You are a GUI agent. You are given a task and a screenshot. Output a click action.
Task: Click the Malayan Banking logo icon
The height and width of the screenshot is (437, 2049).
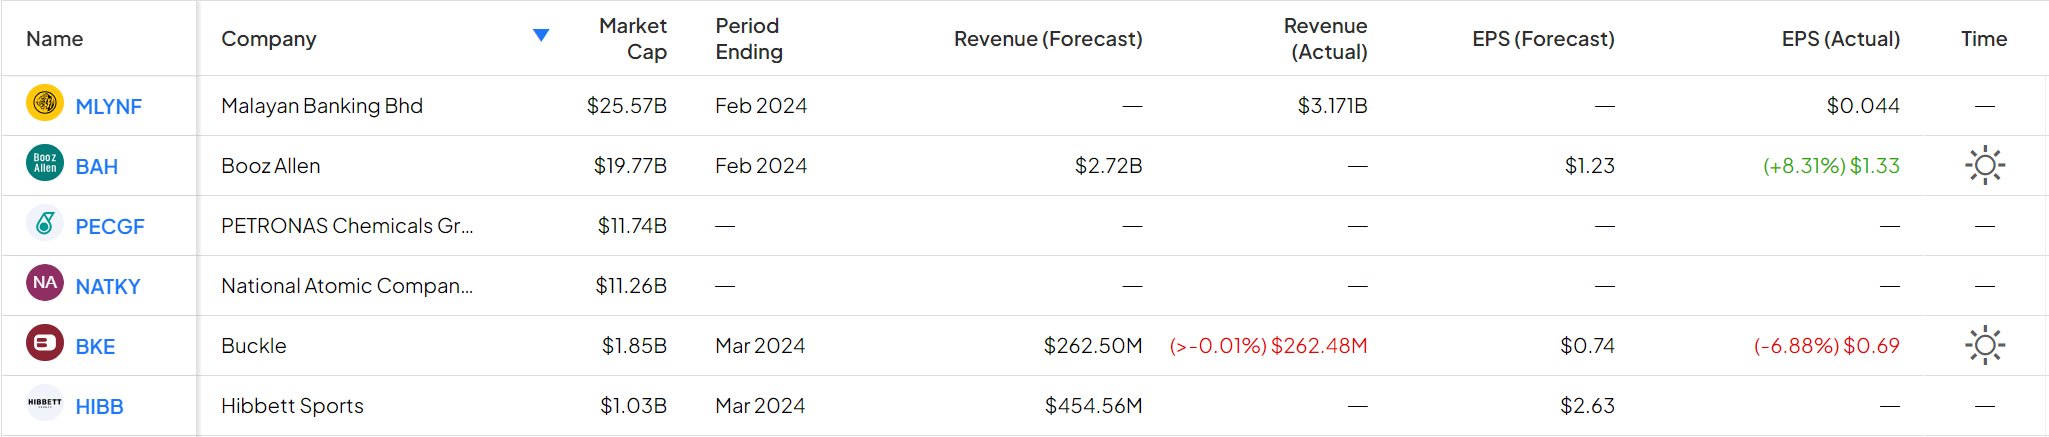[45, 103]
